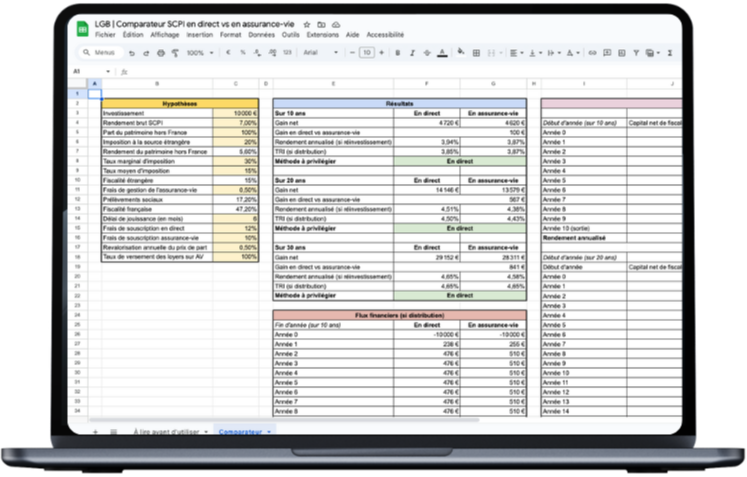
Task: Click the Flux financiers (si distribution) header
Action: pyautogui.click(x=400, y=315)
